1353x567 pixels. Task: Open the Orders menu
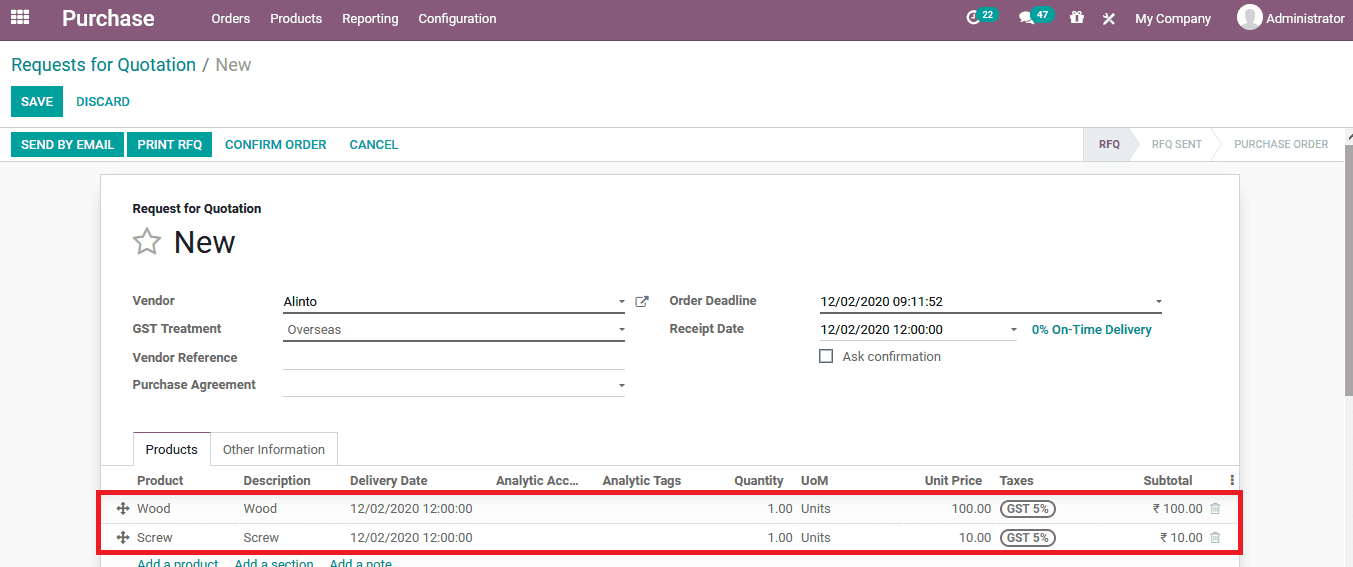coord(231,18)
